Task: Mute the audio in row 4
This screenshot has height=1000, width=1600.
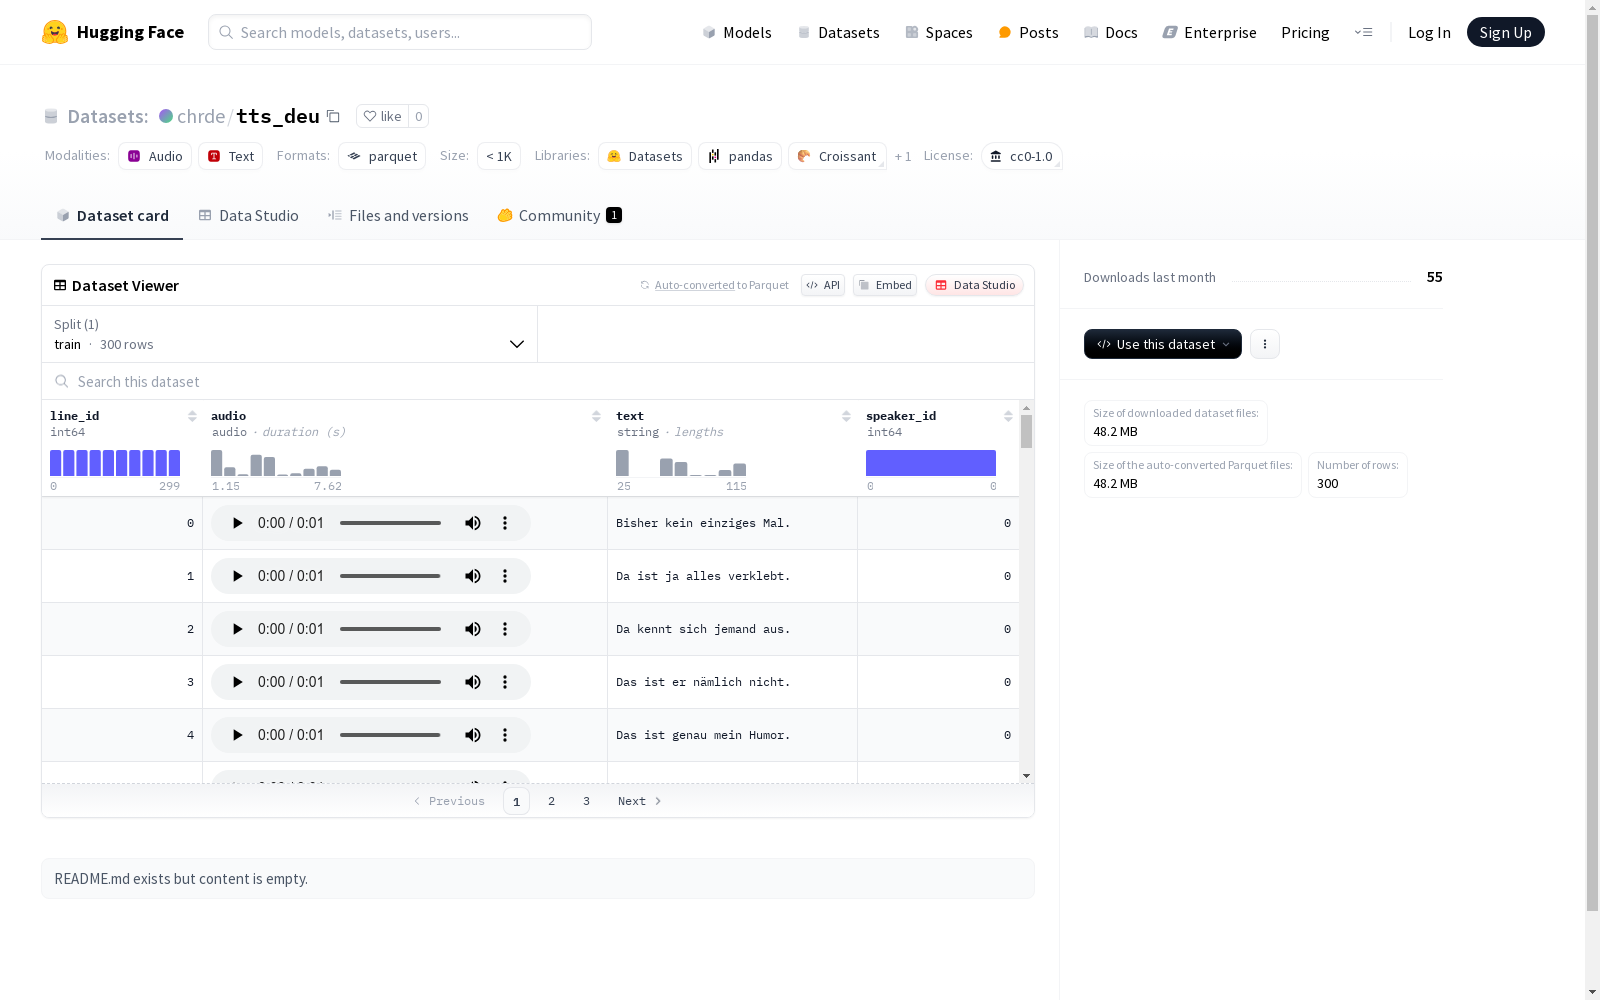Action: [x=473, y=735]
